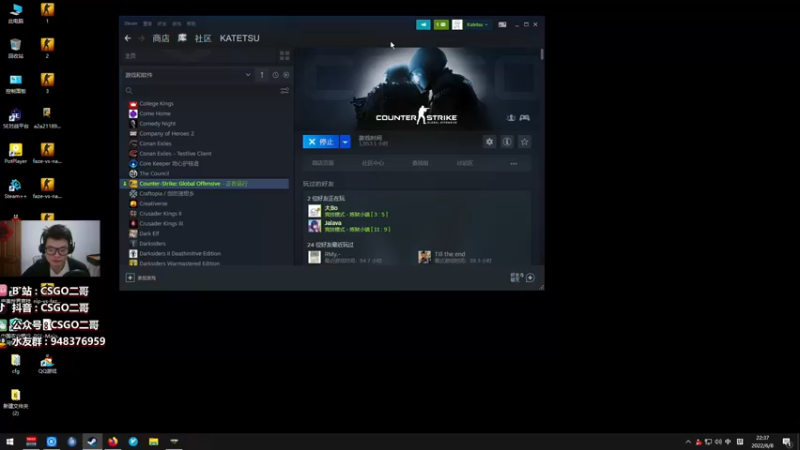The width and height of the screenshot is (800, 450).
Task: Click the Steam forward navigation arrow
Action: click(142, 38)
